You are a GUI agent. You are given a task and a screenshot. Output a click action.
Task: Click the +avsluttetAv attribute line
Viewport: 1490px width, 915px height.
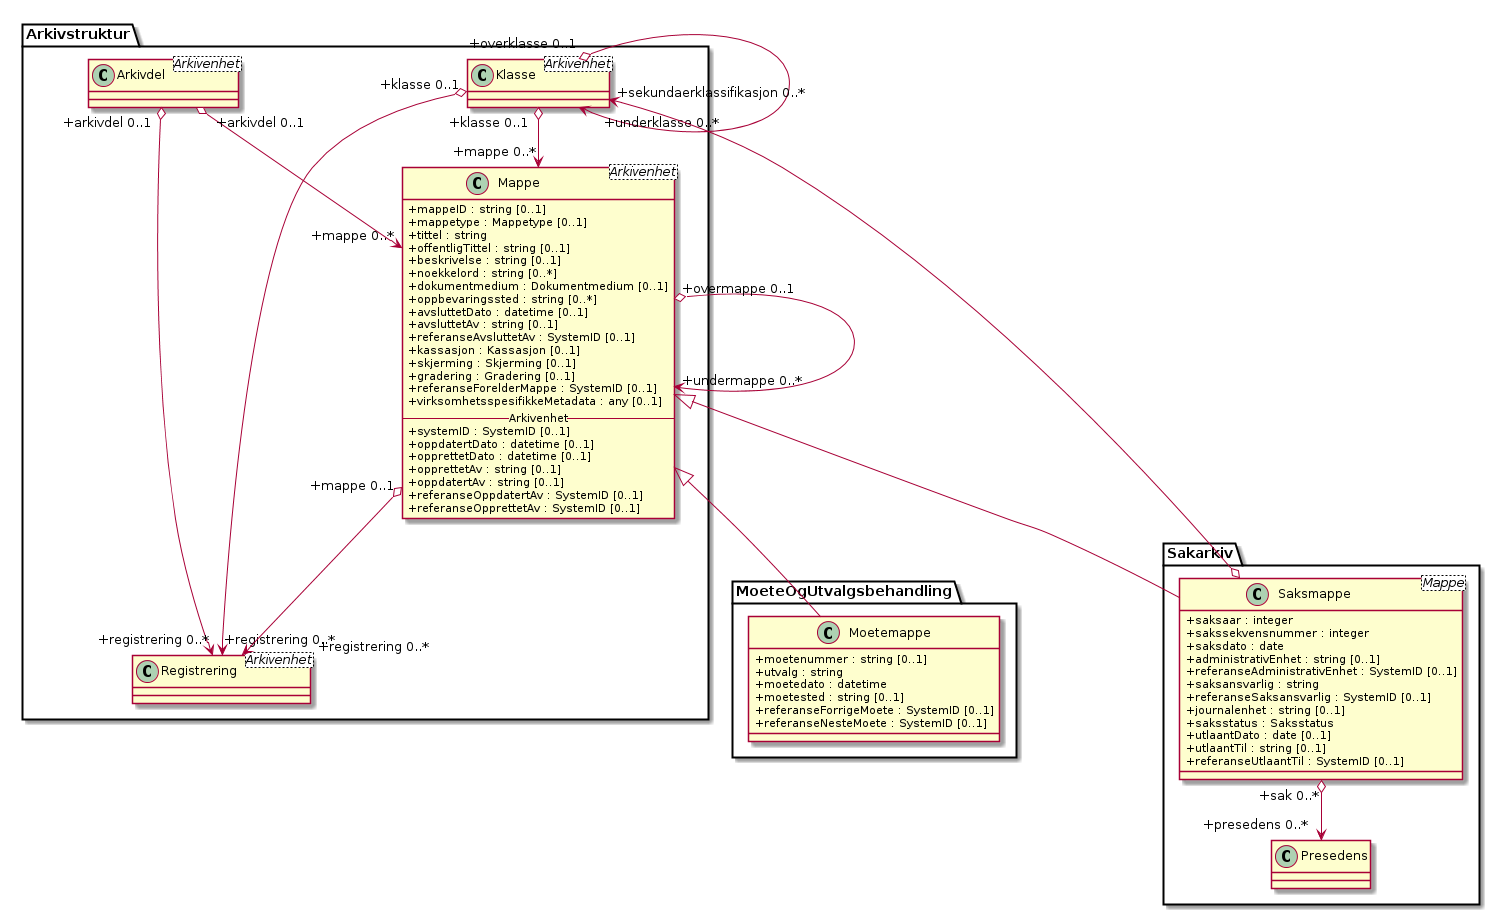483,325
